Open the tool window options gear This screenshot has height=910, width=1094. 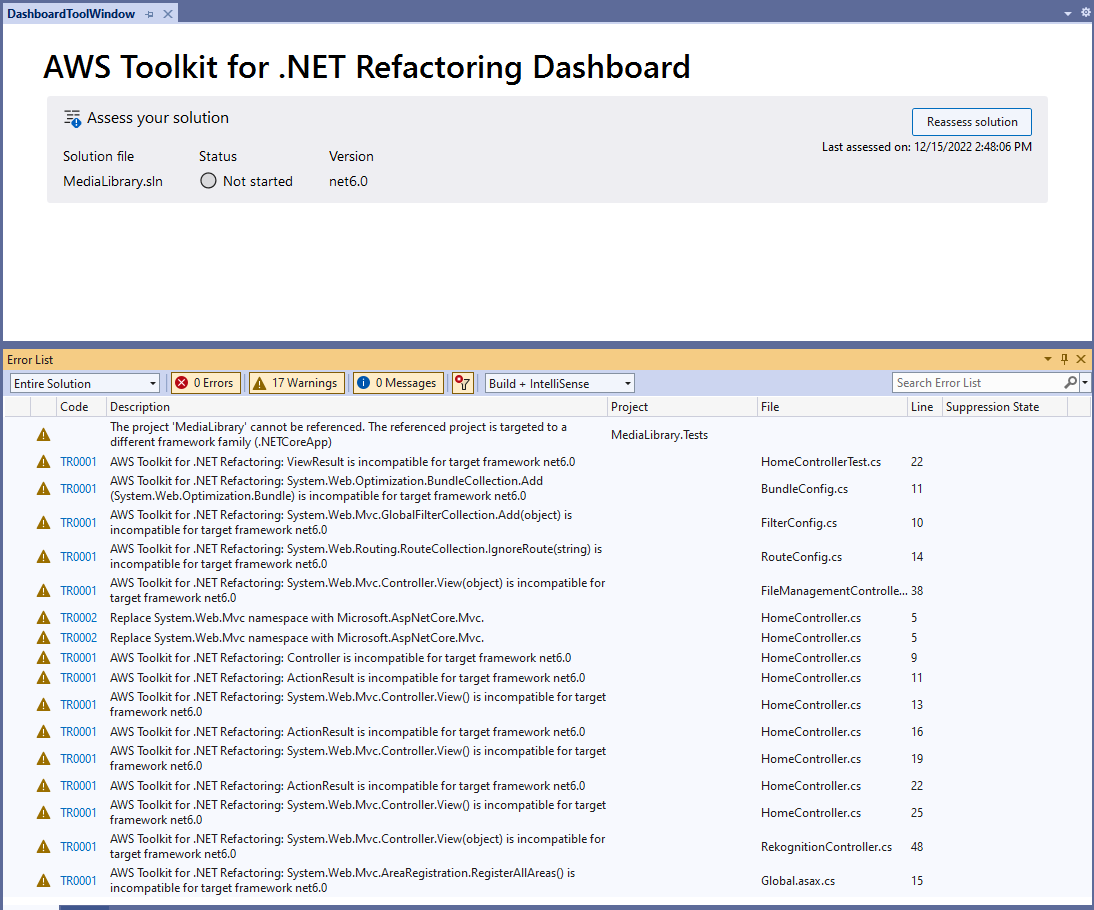click(x=1086, y=13)
